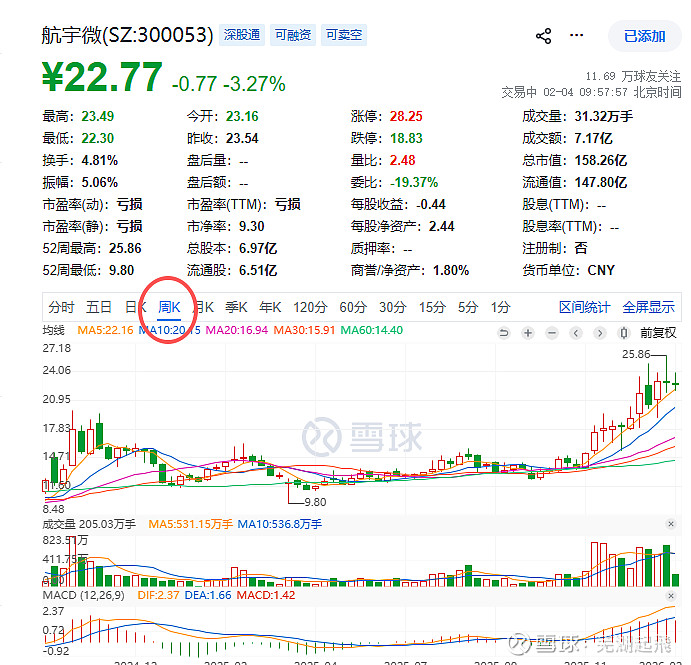This screenshot has width=691, height=665.
Task: Click the 52周最低 9.80 value
Action: coord(121,270)
